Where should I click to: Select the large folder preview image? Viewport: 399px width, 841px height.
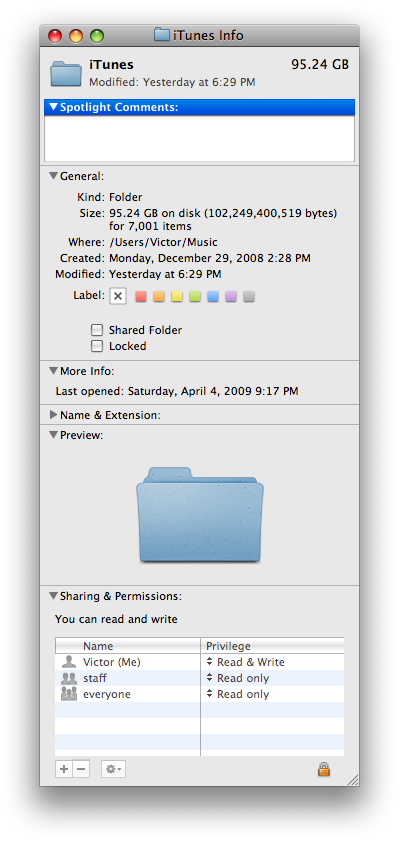pyautogui.click(x=200, y=515)
